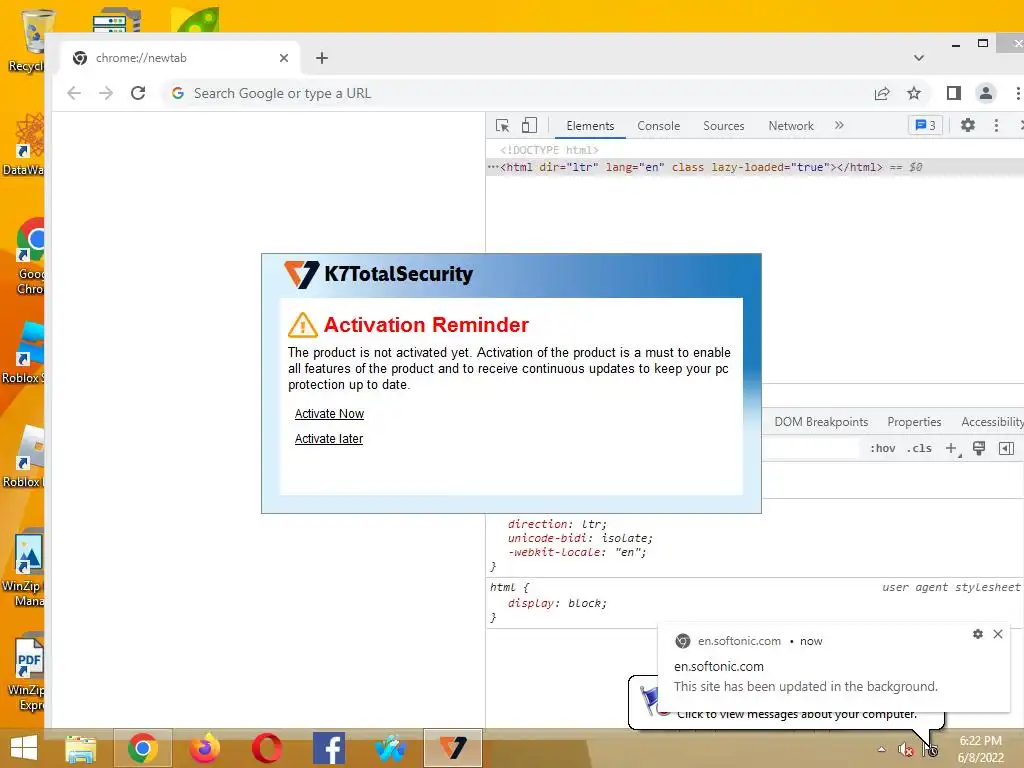Open the Network tab
Screen dimensions: 1024x768
pos(791,126)
